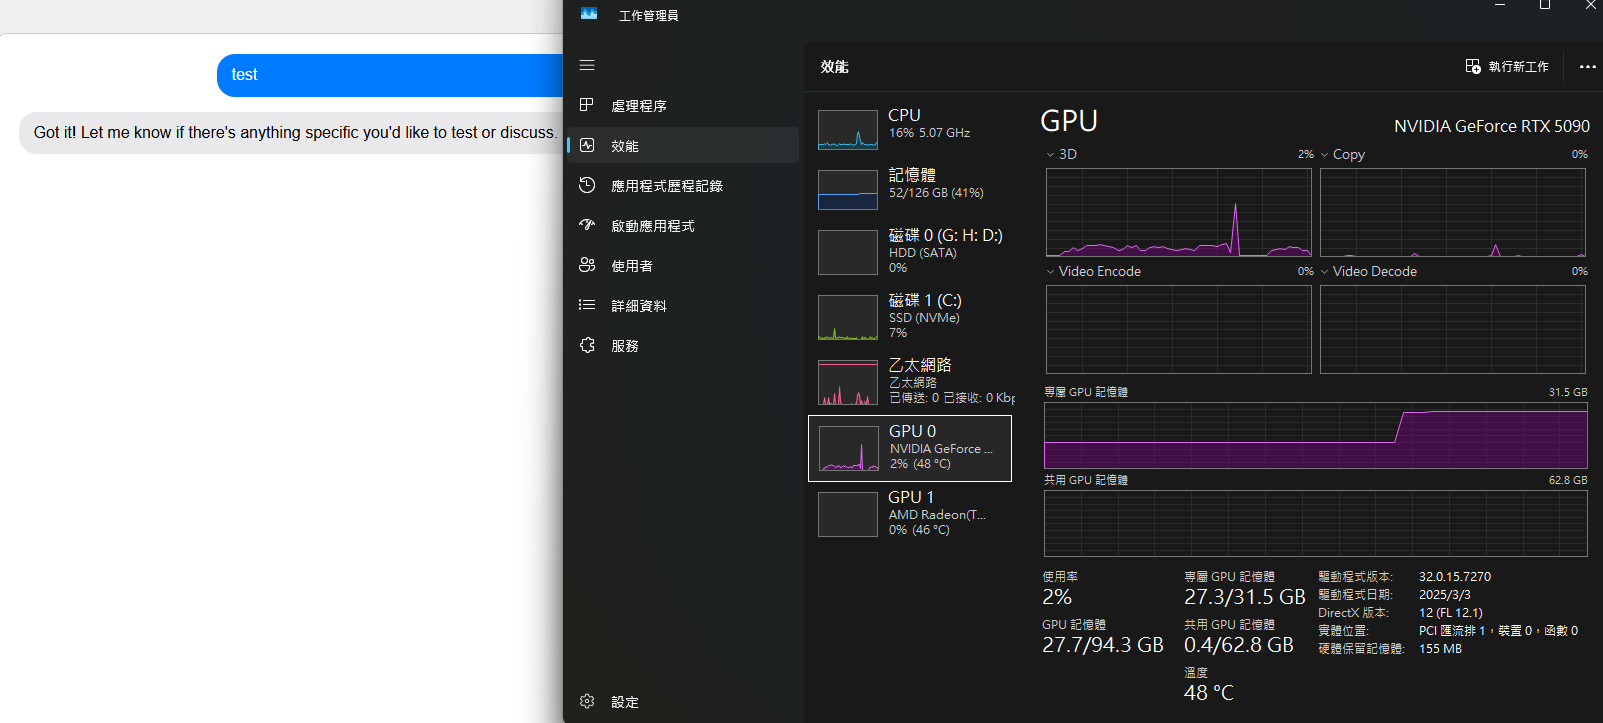Click the 專屬 GPU 記憶體 usage graph

tap(1316, 436)
